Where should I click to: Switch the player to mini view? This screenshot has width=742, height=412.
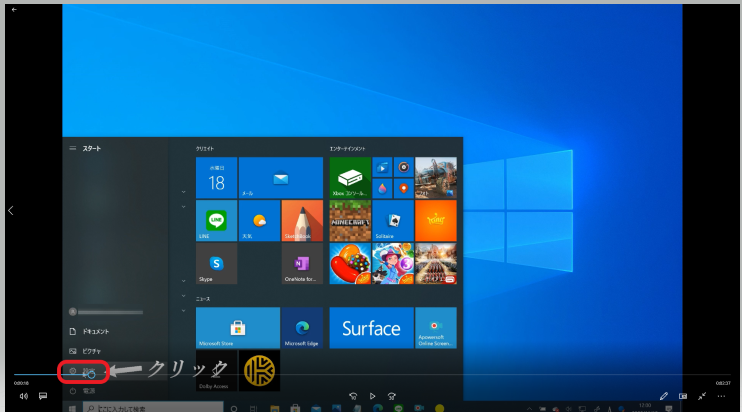tap(683, 396)
